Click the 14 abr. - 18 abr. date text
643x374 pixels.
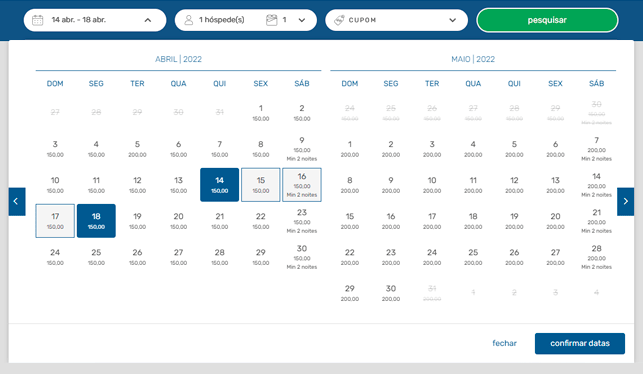click(79, 20)
